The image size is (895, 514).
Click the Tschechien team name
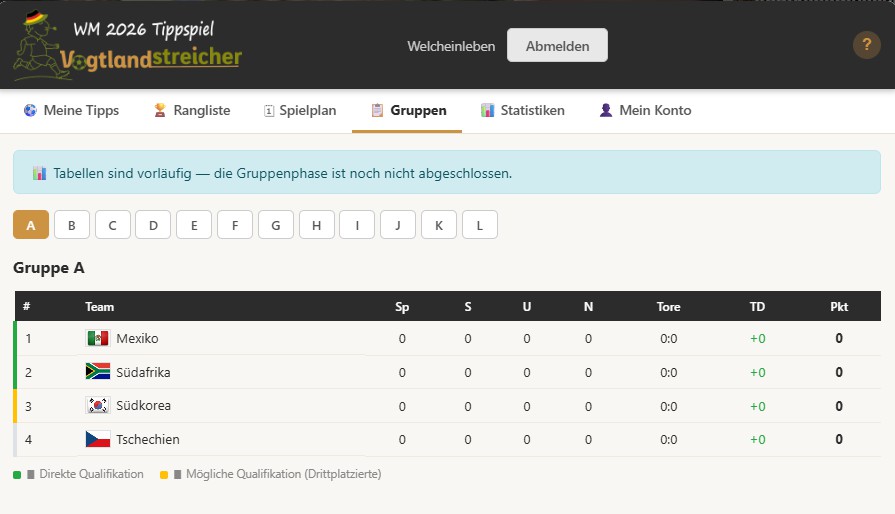point(148,439)
